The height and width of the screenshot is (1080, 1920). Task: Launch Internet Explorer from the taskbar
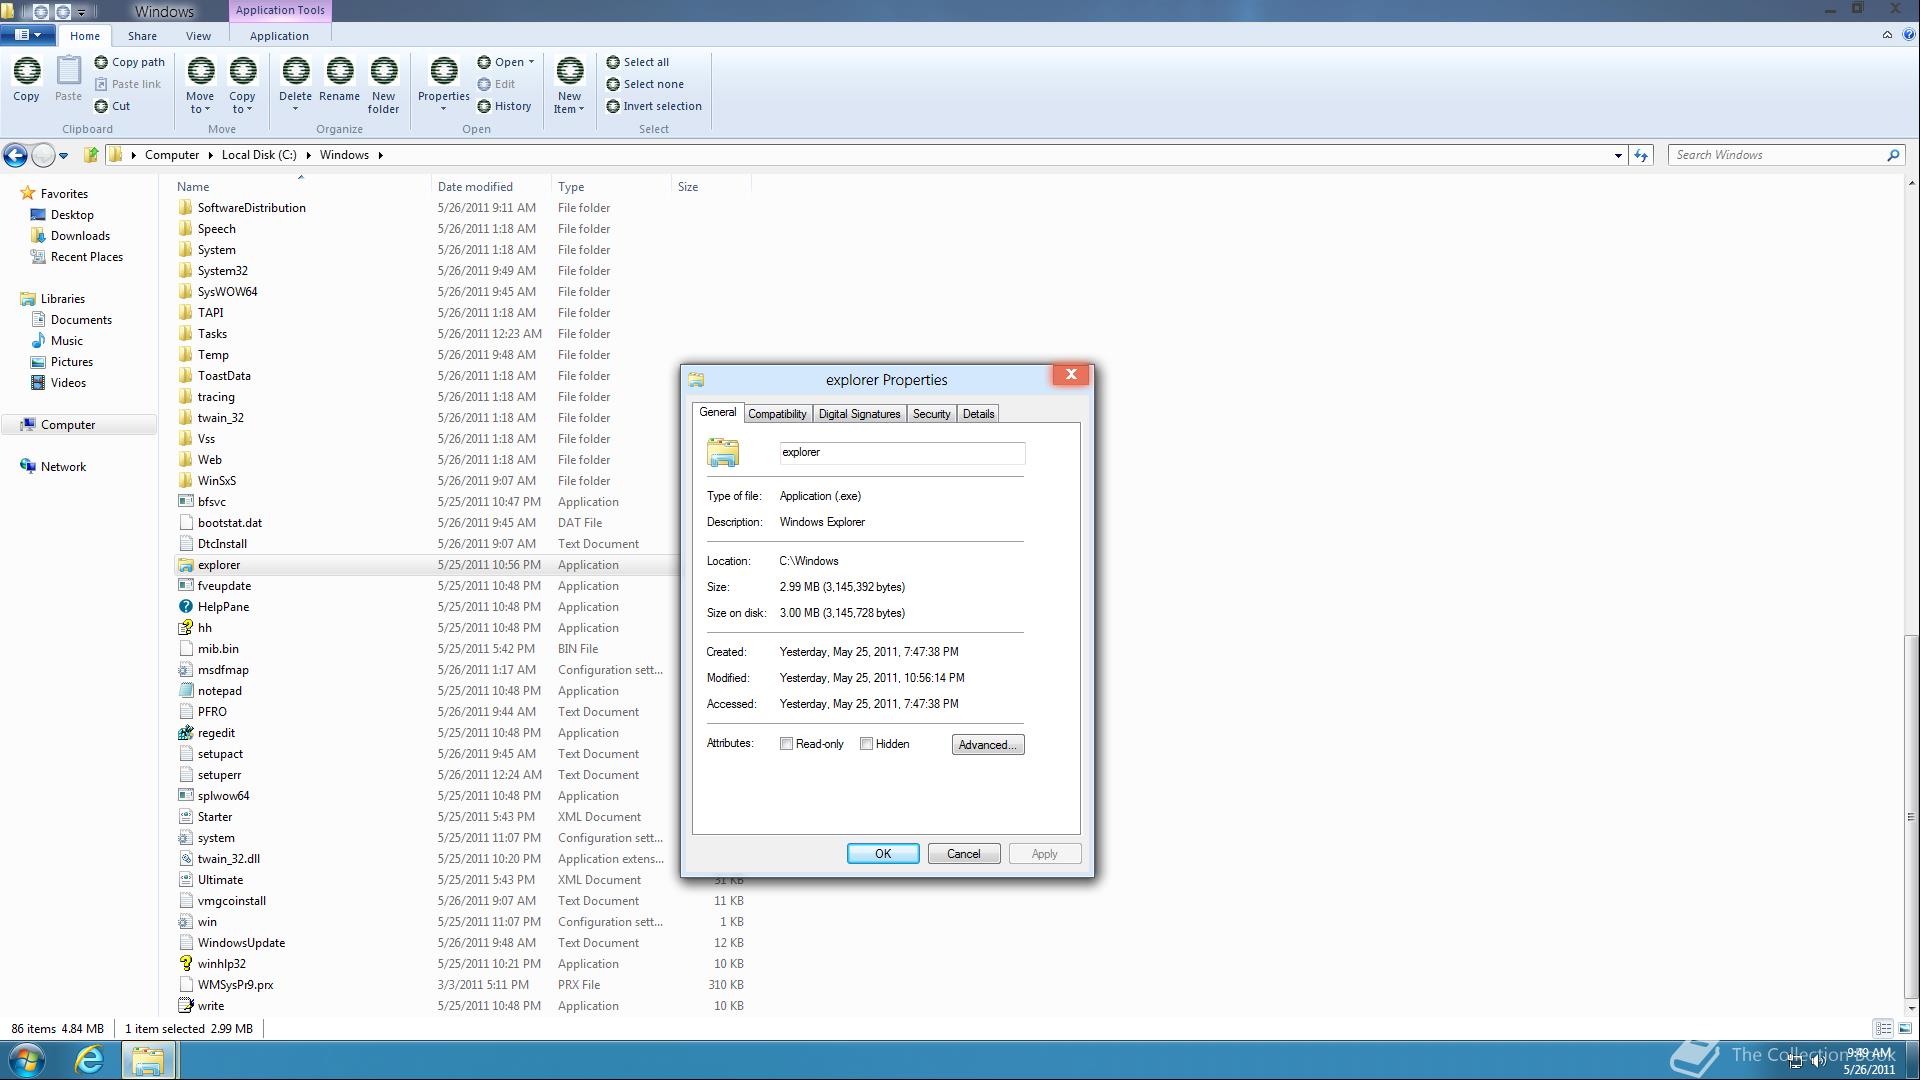(x=89, y=1060)
